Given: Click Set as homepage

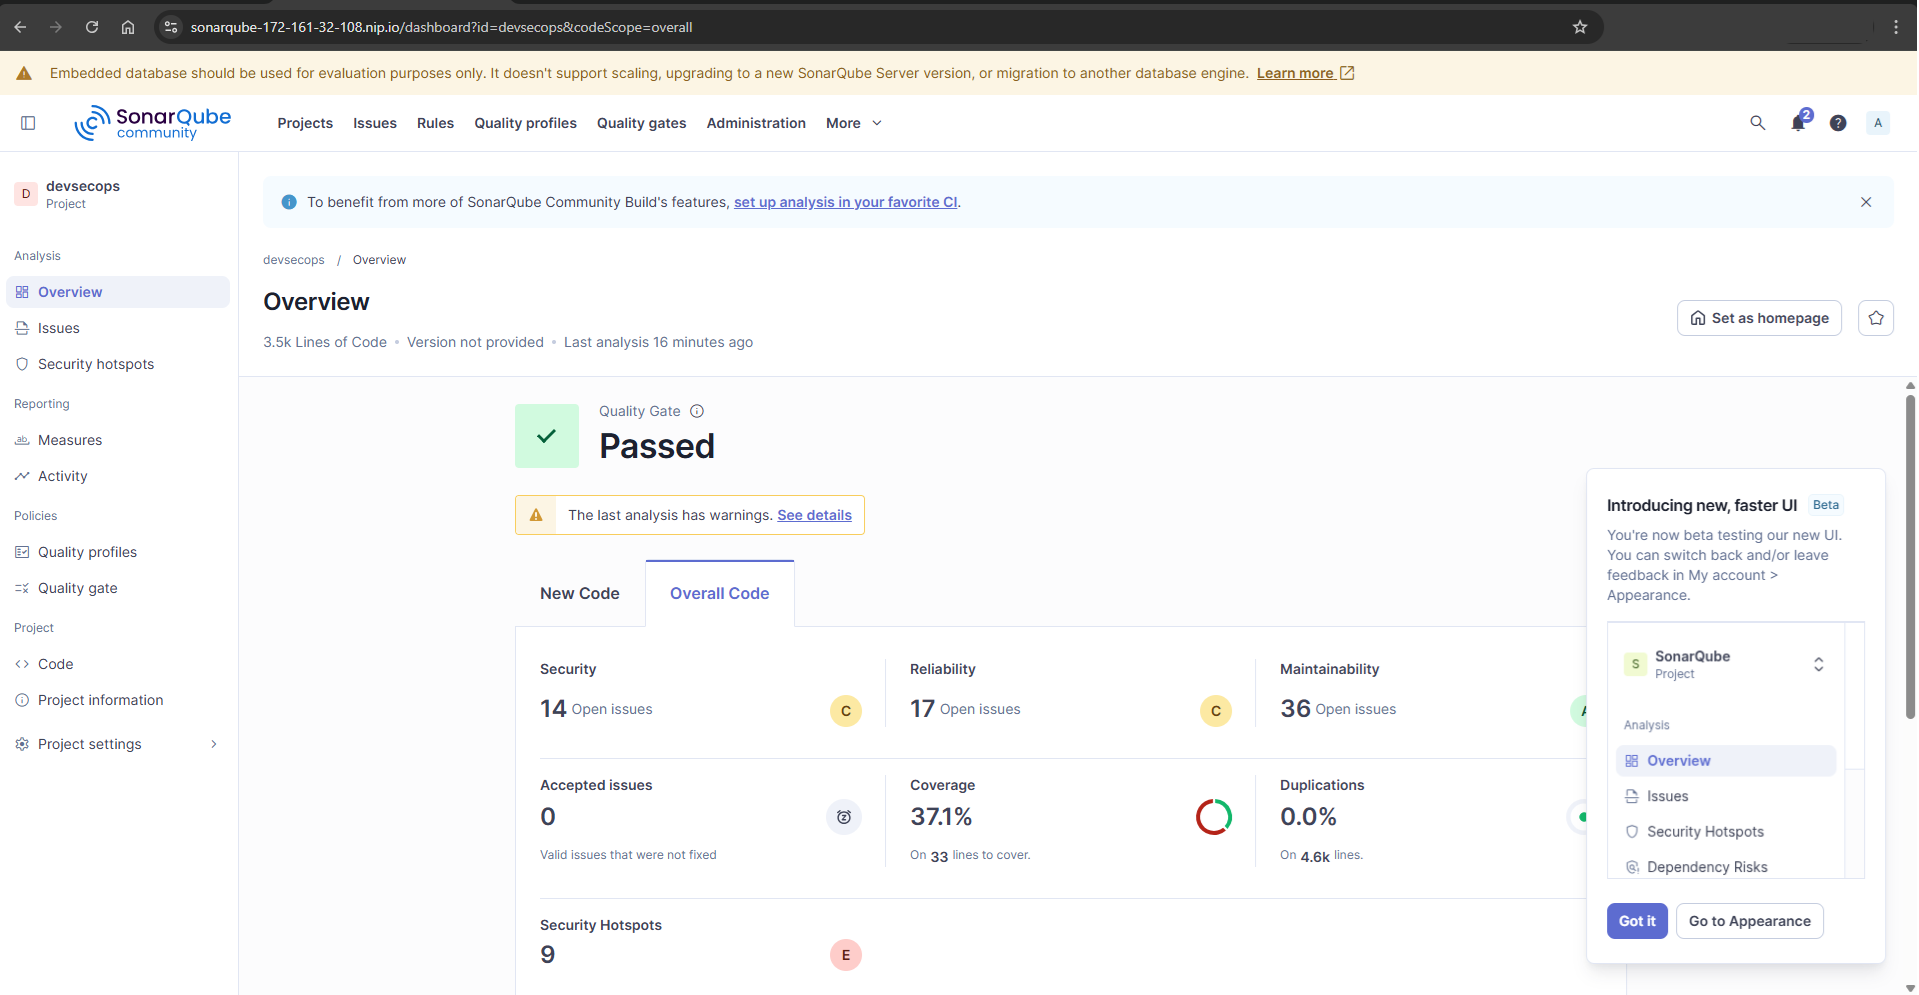Looking at the screenshot, I should pos(1759,317).
